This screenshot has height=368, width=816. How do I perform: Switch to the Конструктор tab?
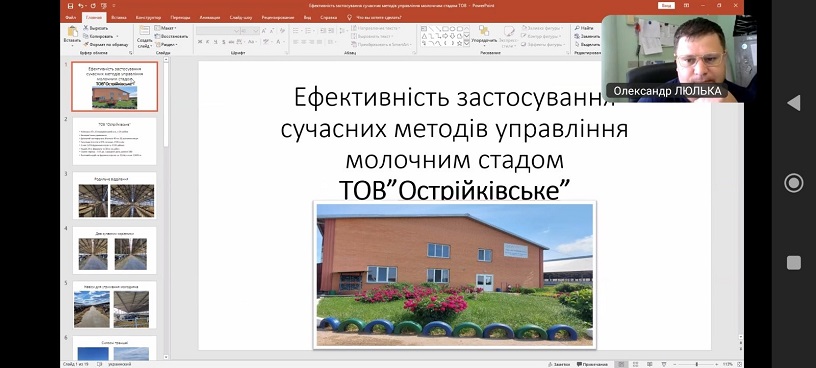point(148,17)
